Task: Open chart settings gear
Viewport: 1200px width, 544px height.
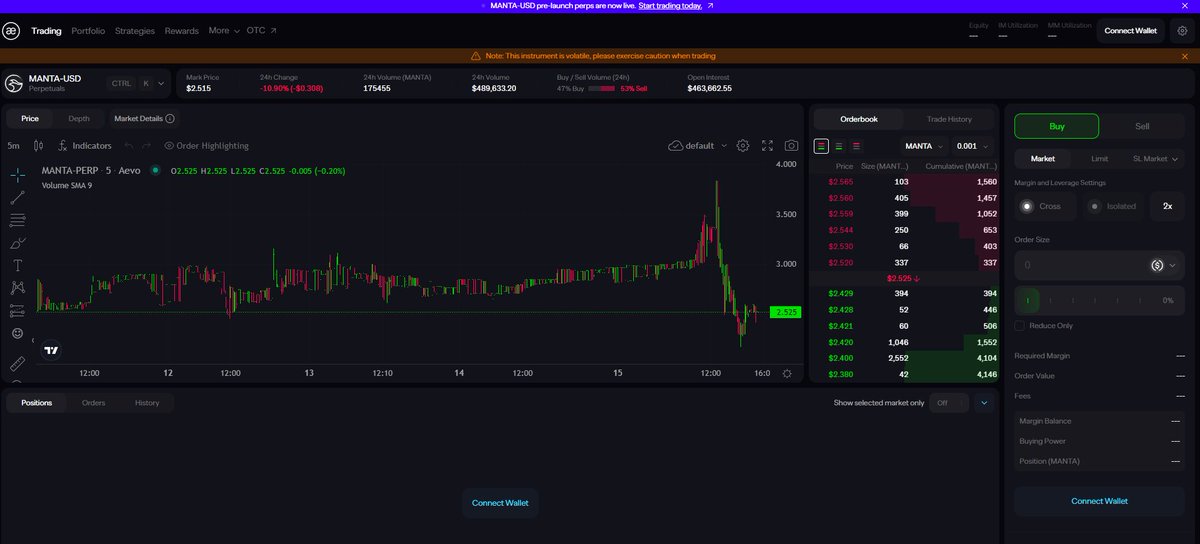Action: click(743, 146)
